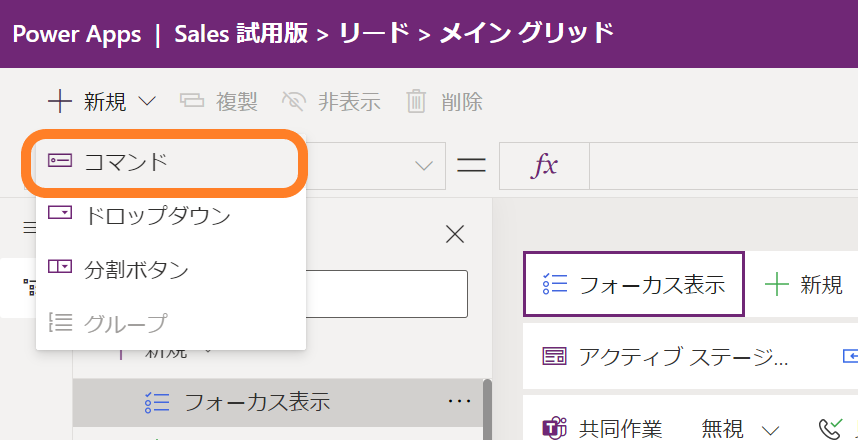Viewport: 858px width, 440px height.
Task: Click the 共同作業 Teams command
Action: coord(602,427)
